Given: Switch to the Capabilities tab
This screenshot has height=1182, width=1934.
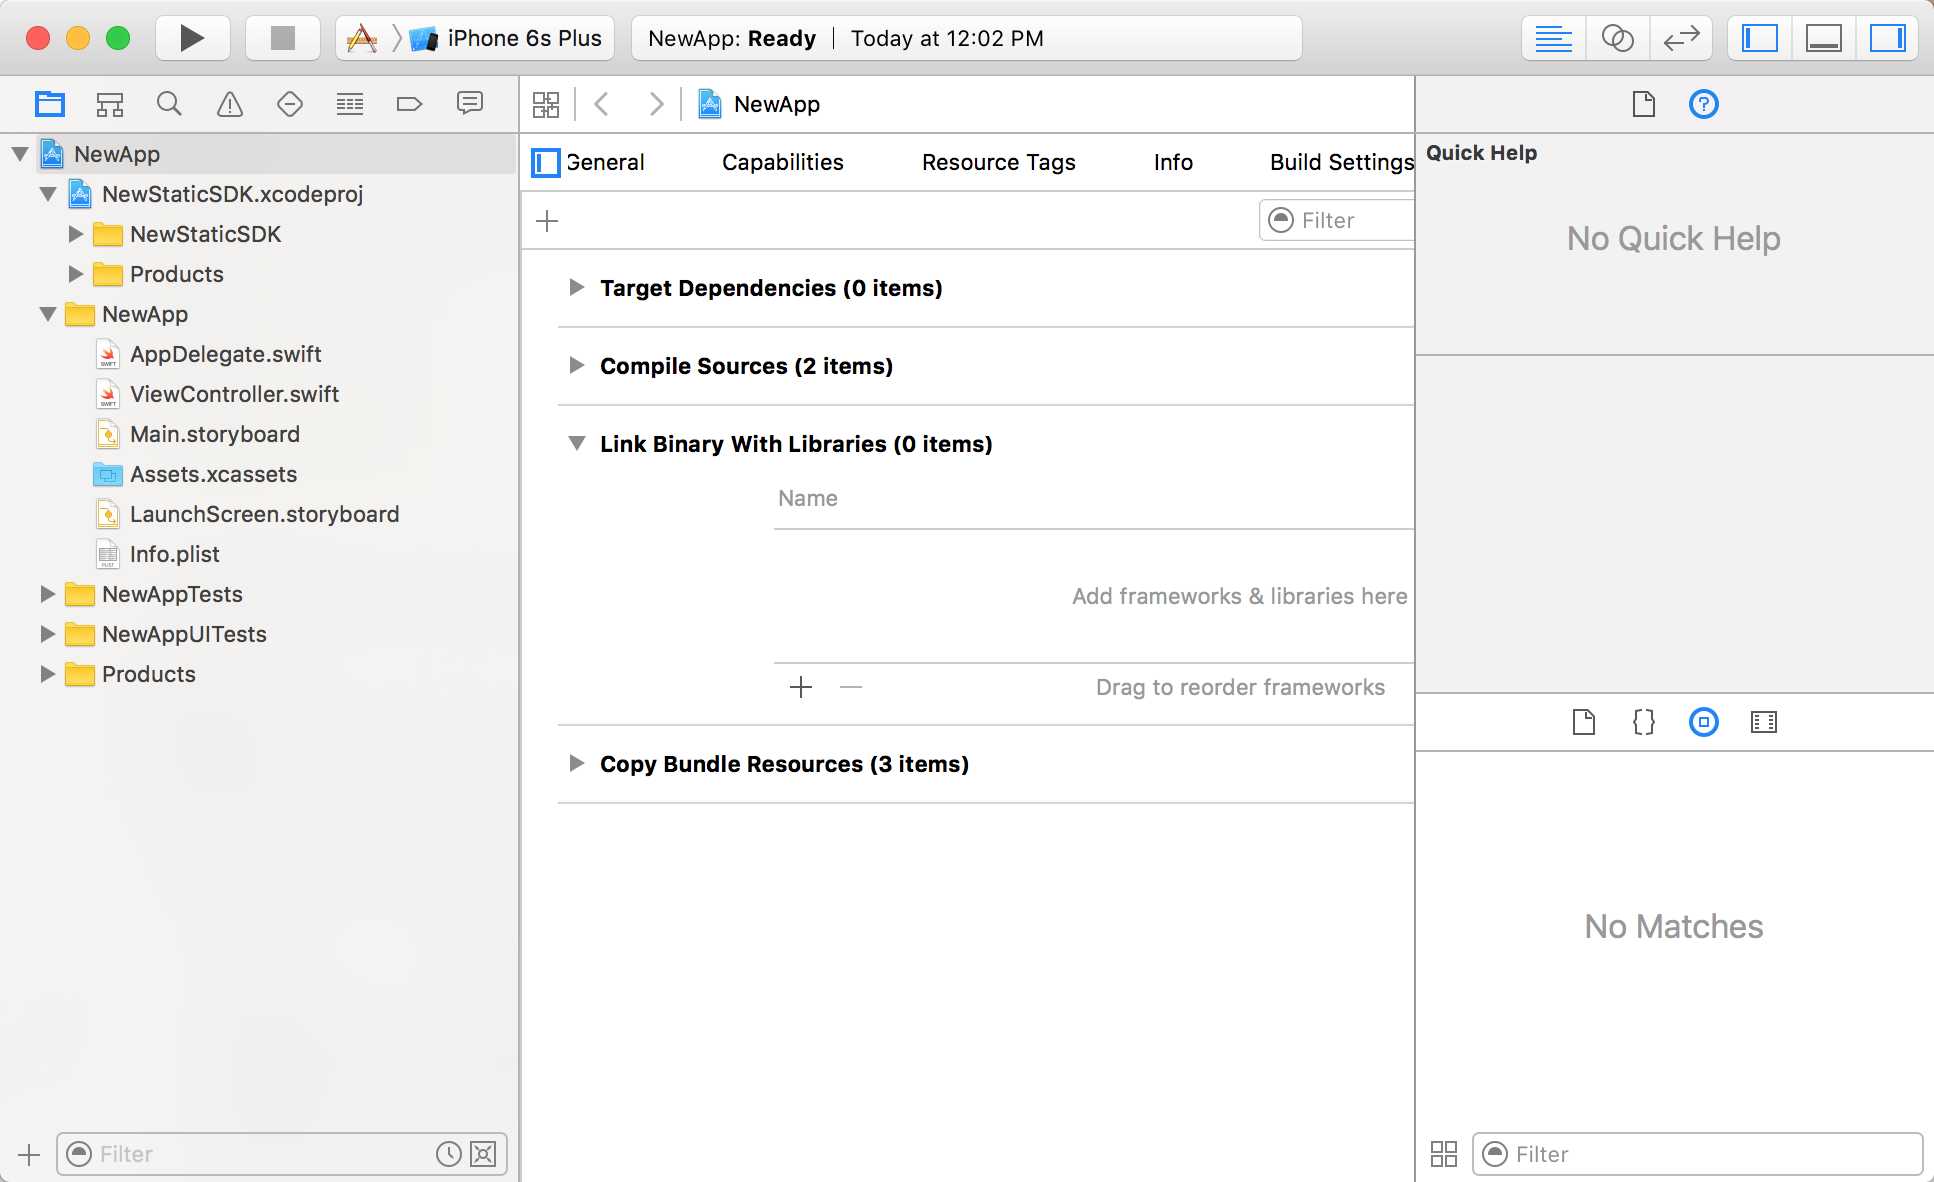Looking at the screenshot, I should point(782,162).
